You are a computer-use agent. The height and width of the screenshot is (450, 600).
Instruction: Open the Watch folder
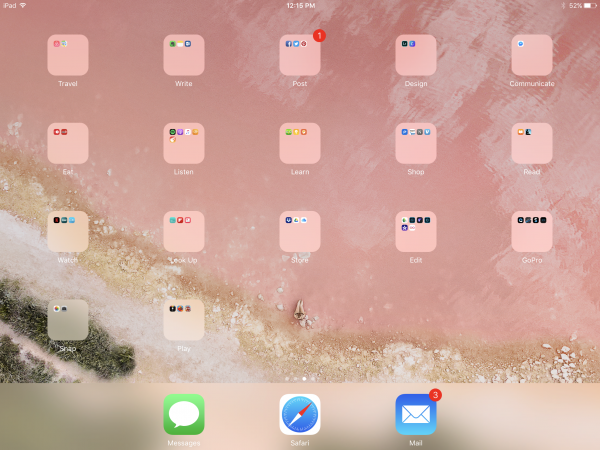68,232
